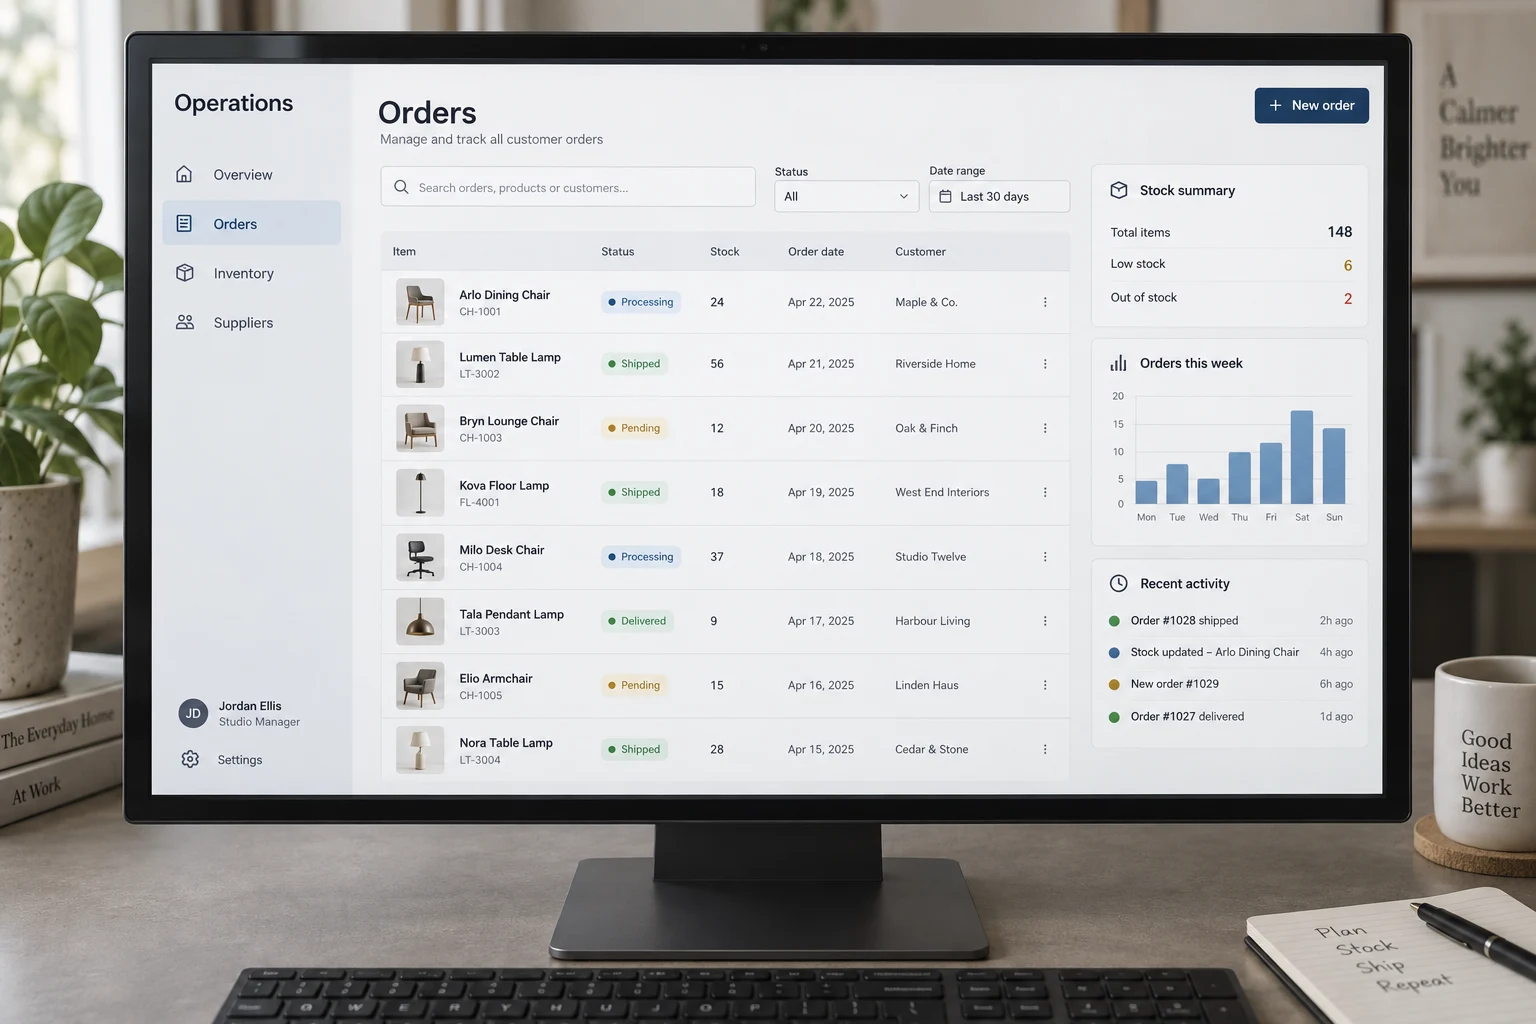Open the Suppliers section

[251, 322]
